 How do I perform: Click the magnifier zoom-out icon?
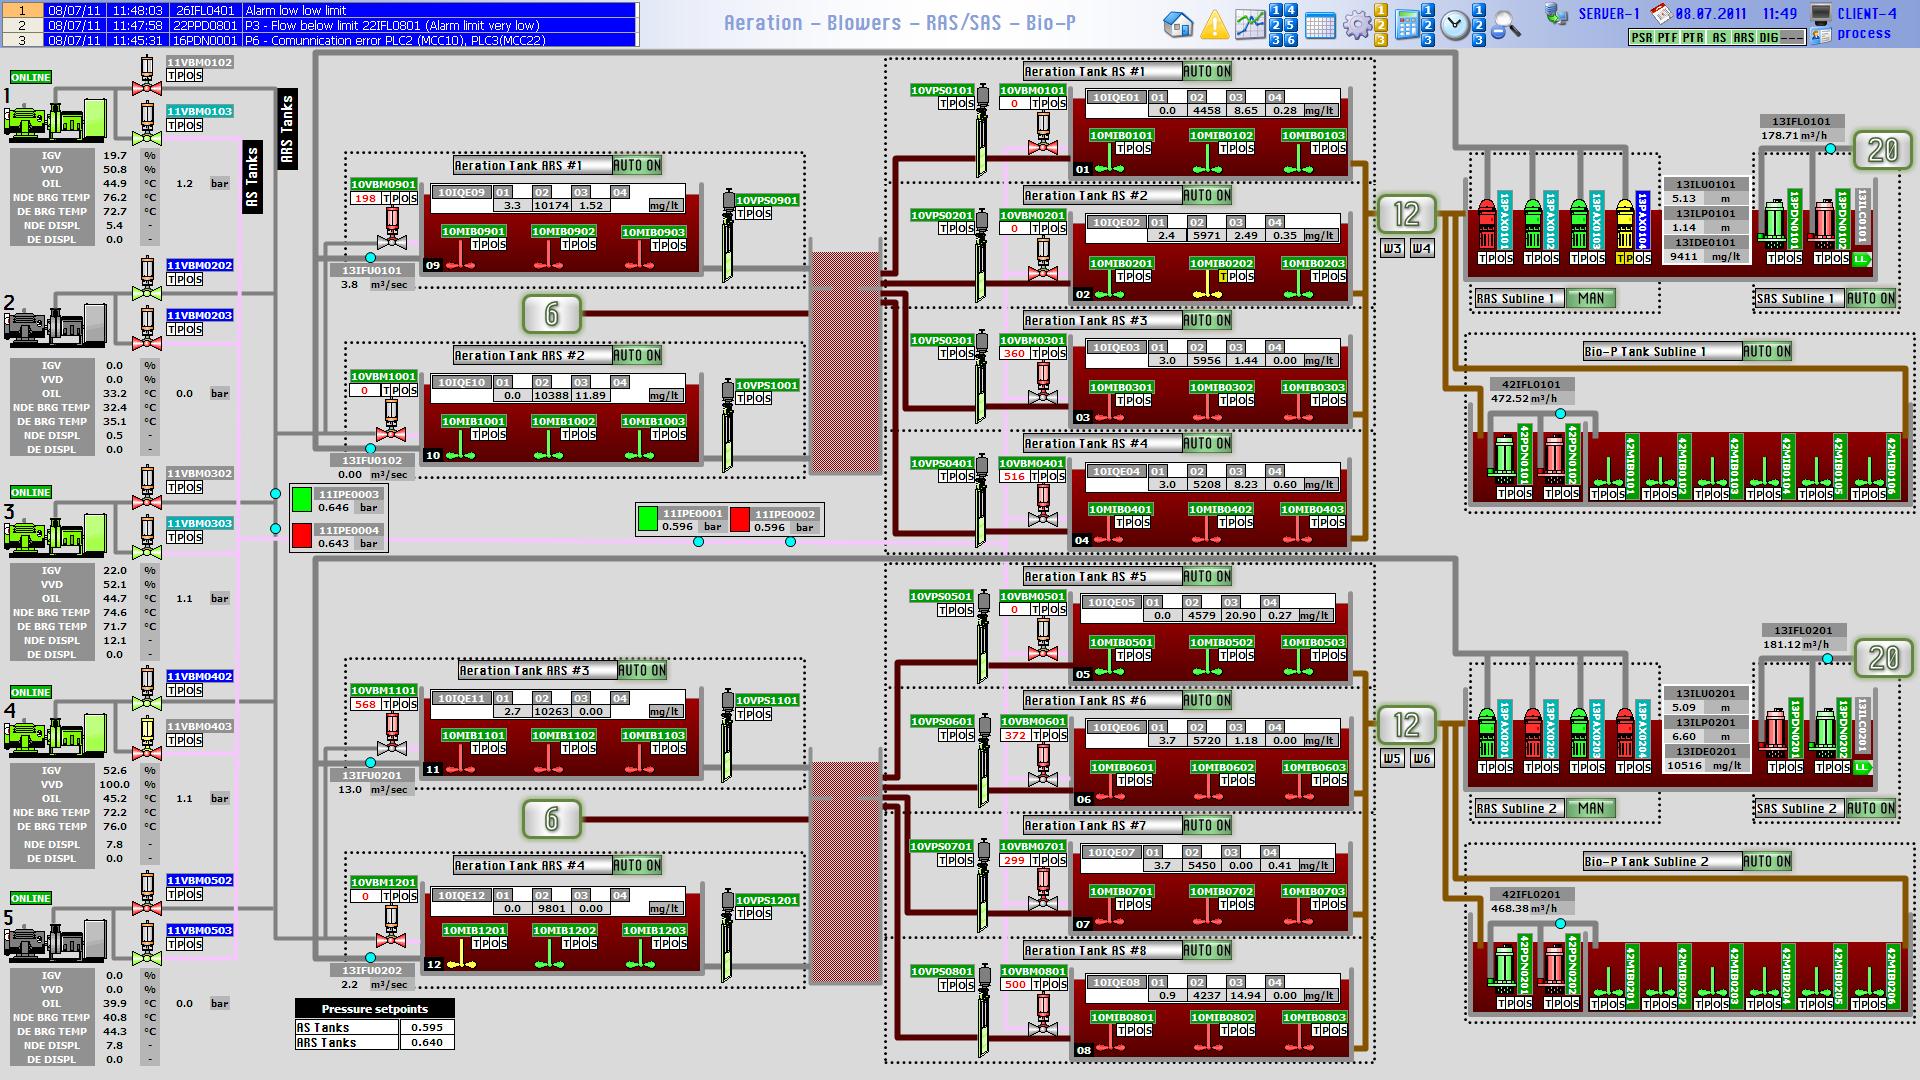(x=1505, y=25)
